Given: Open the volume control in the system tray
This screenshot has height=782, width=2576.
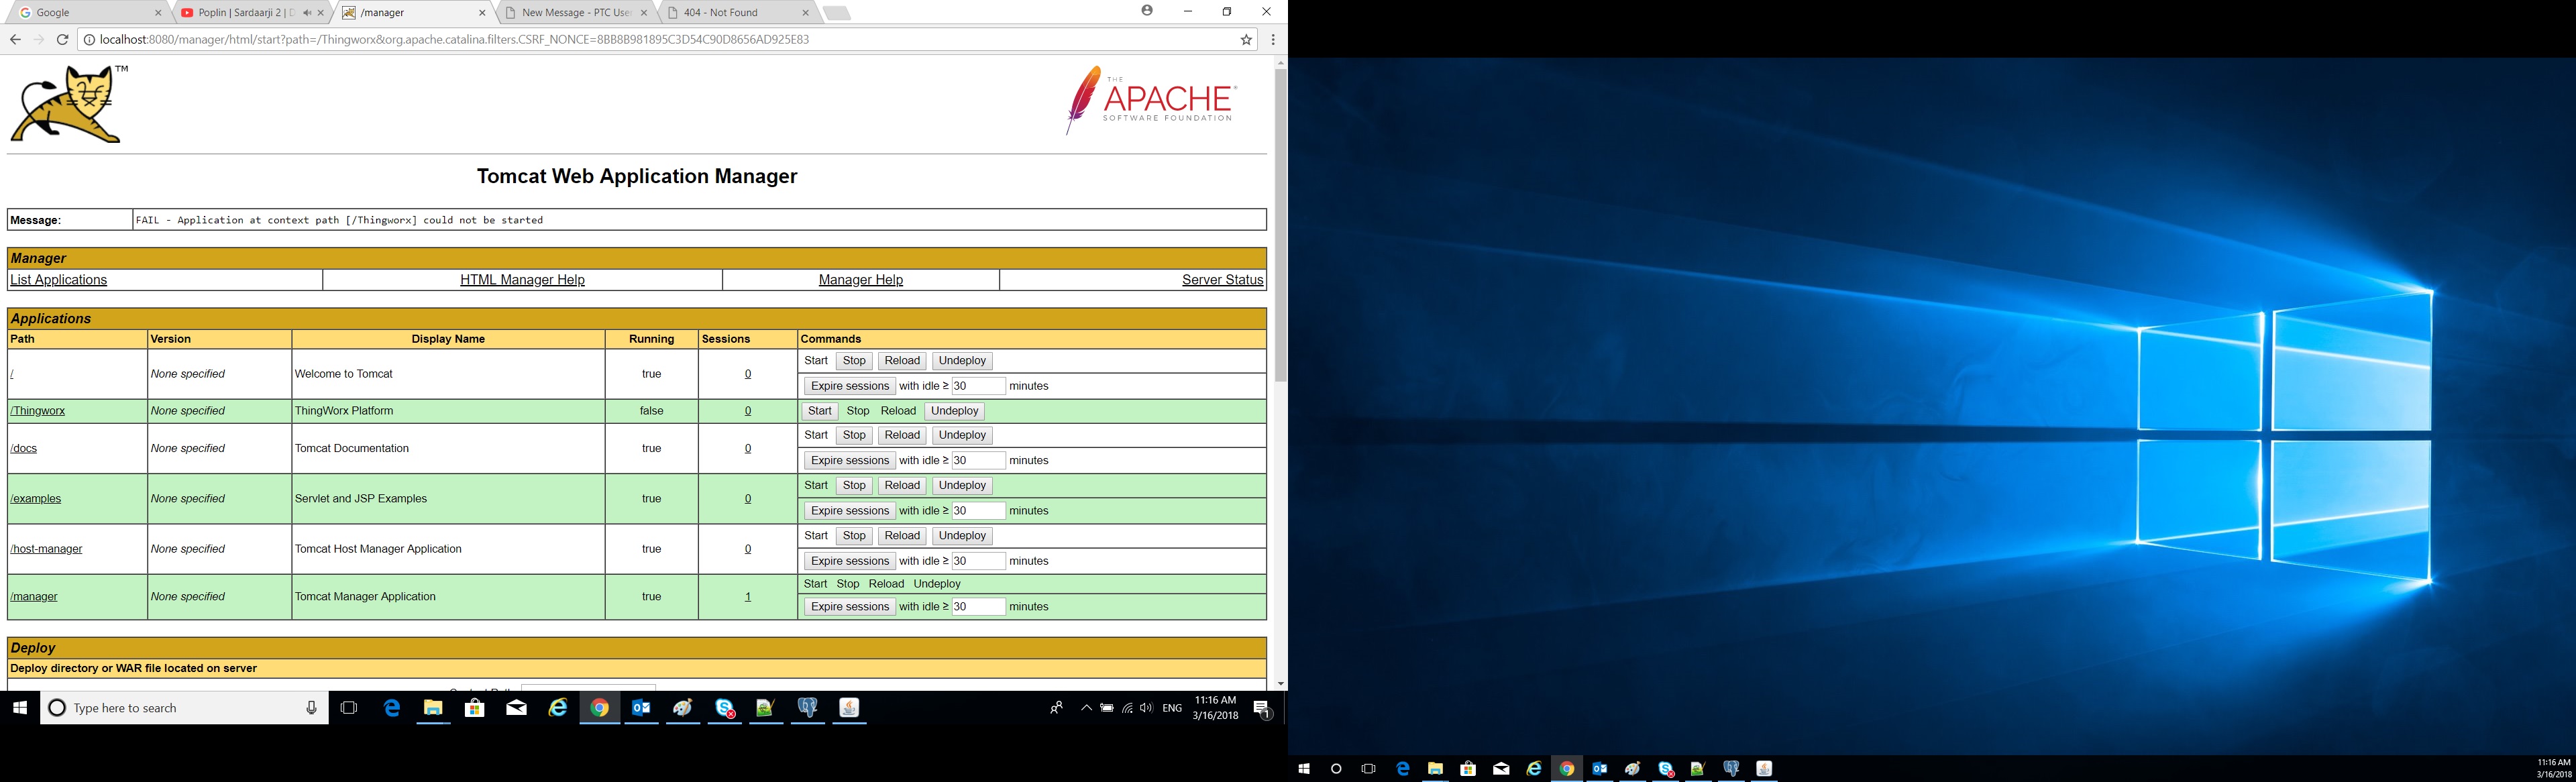Looking at the screenshot, I should [1146, 708].
